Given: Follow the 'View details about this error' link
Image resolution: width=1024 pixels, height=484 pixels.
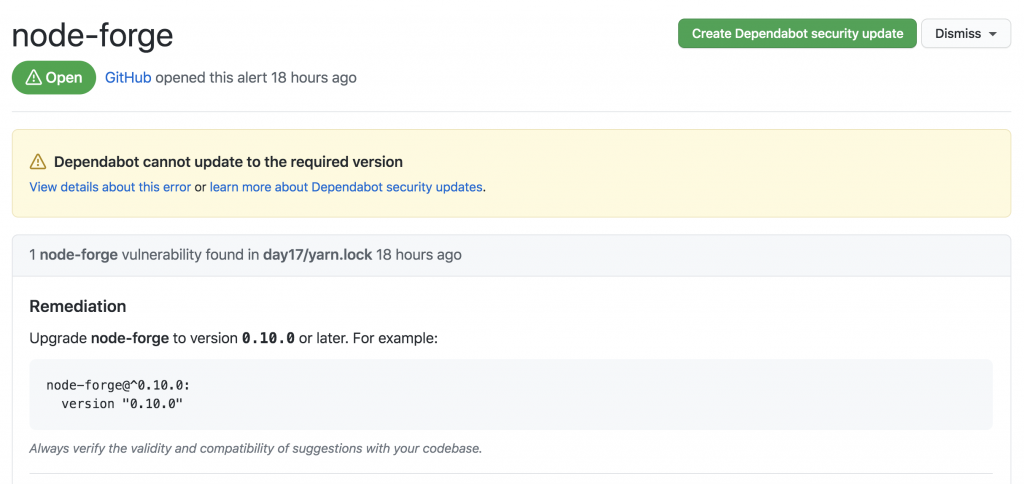Looking at the screenshot, I should 110,187.
